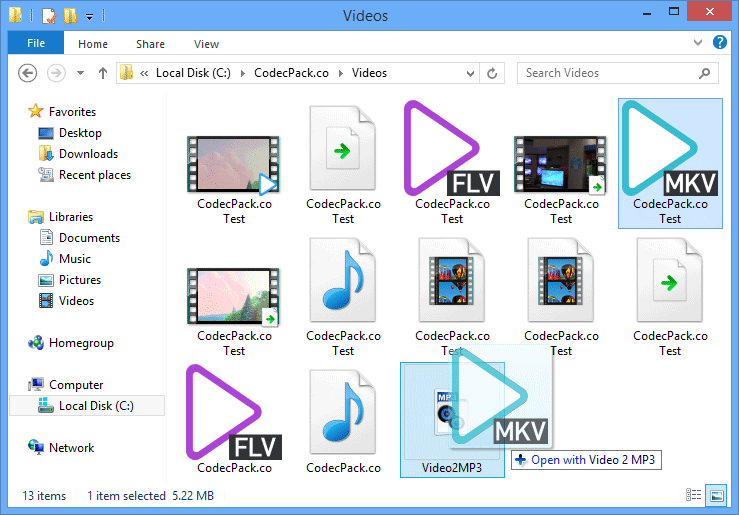Switch to large icons view in status bar
This screenshot has width=739, height=515.
[x=716, y=496]
